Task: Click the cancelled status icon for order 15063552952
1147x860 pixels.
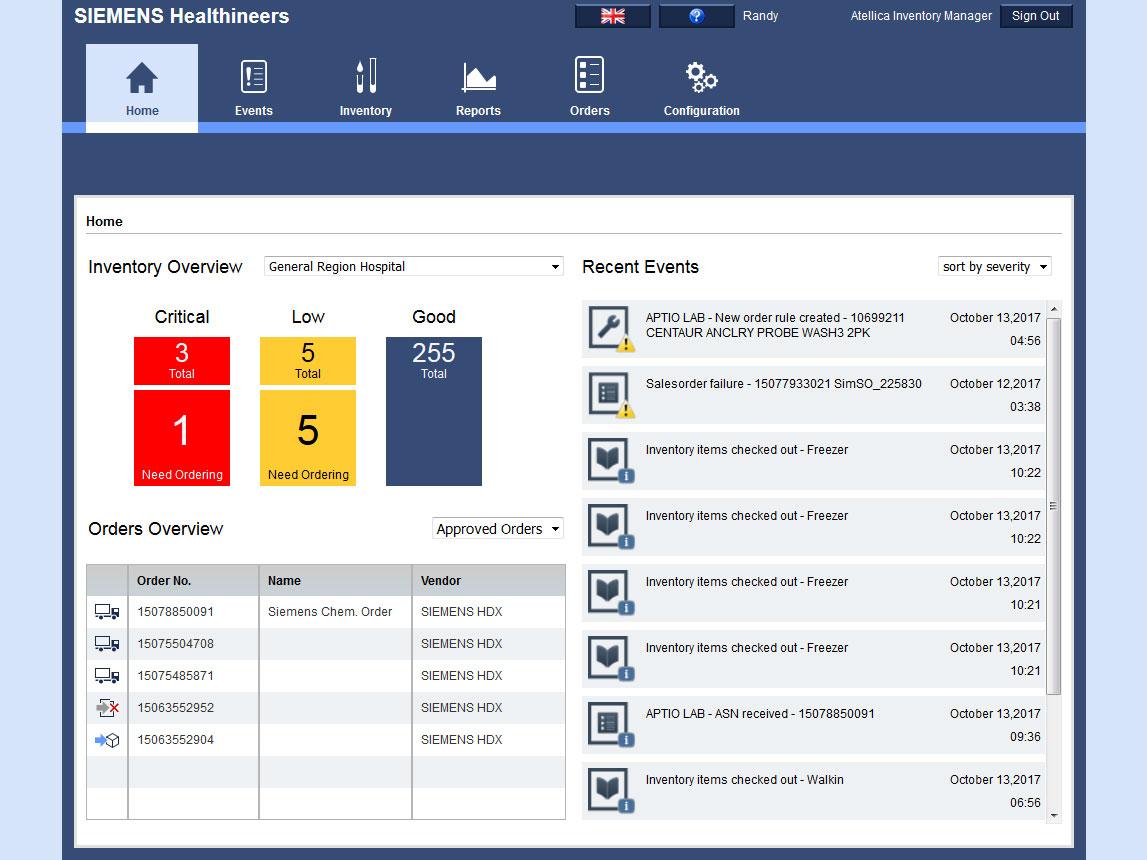Action: tap(107, 708)
